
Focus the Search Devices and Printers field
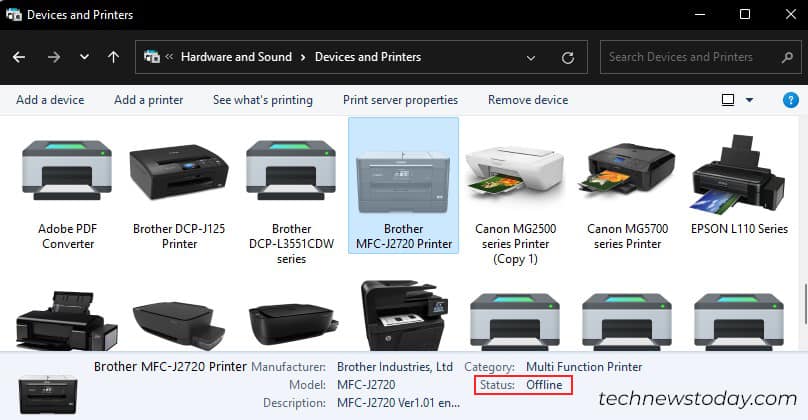(700, 57)
